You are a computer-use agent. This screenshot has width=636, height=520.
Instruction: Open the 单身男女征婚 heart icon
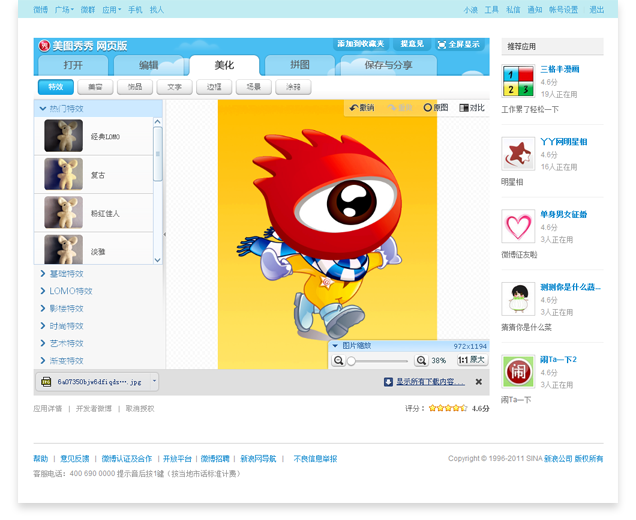click(x=518, y=226)
